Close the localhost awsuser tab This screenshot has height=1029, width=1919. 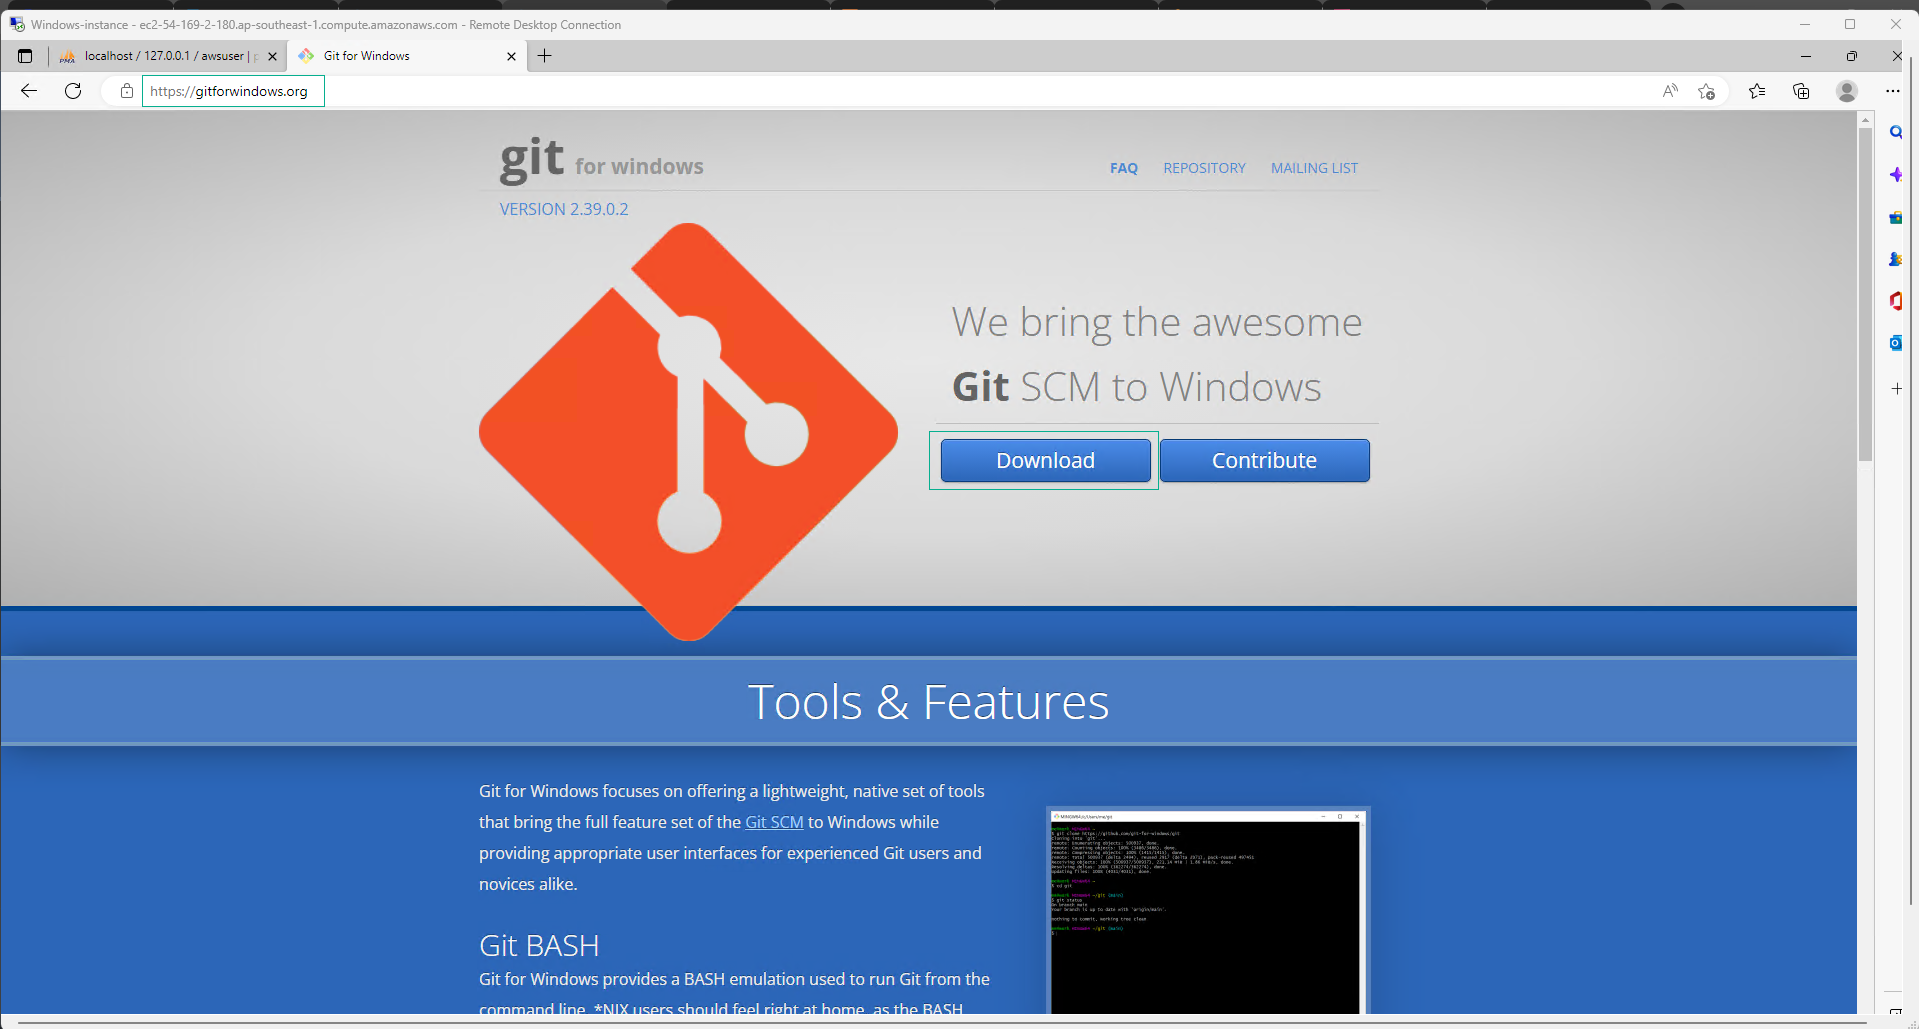pyautogui.click(x=272, y=56)
